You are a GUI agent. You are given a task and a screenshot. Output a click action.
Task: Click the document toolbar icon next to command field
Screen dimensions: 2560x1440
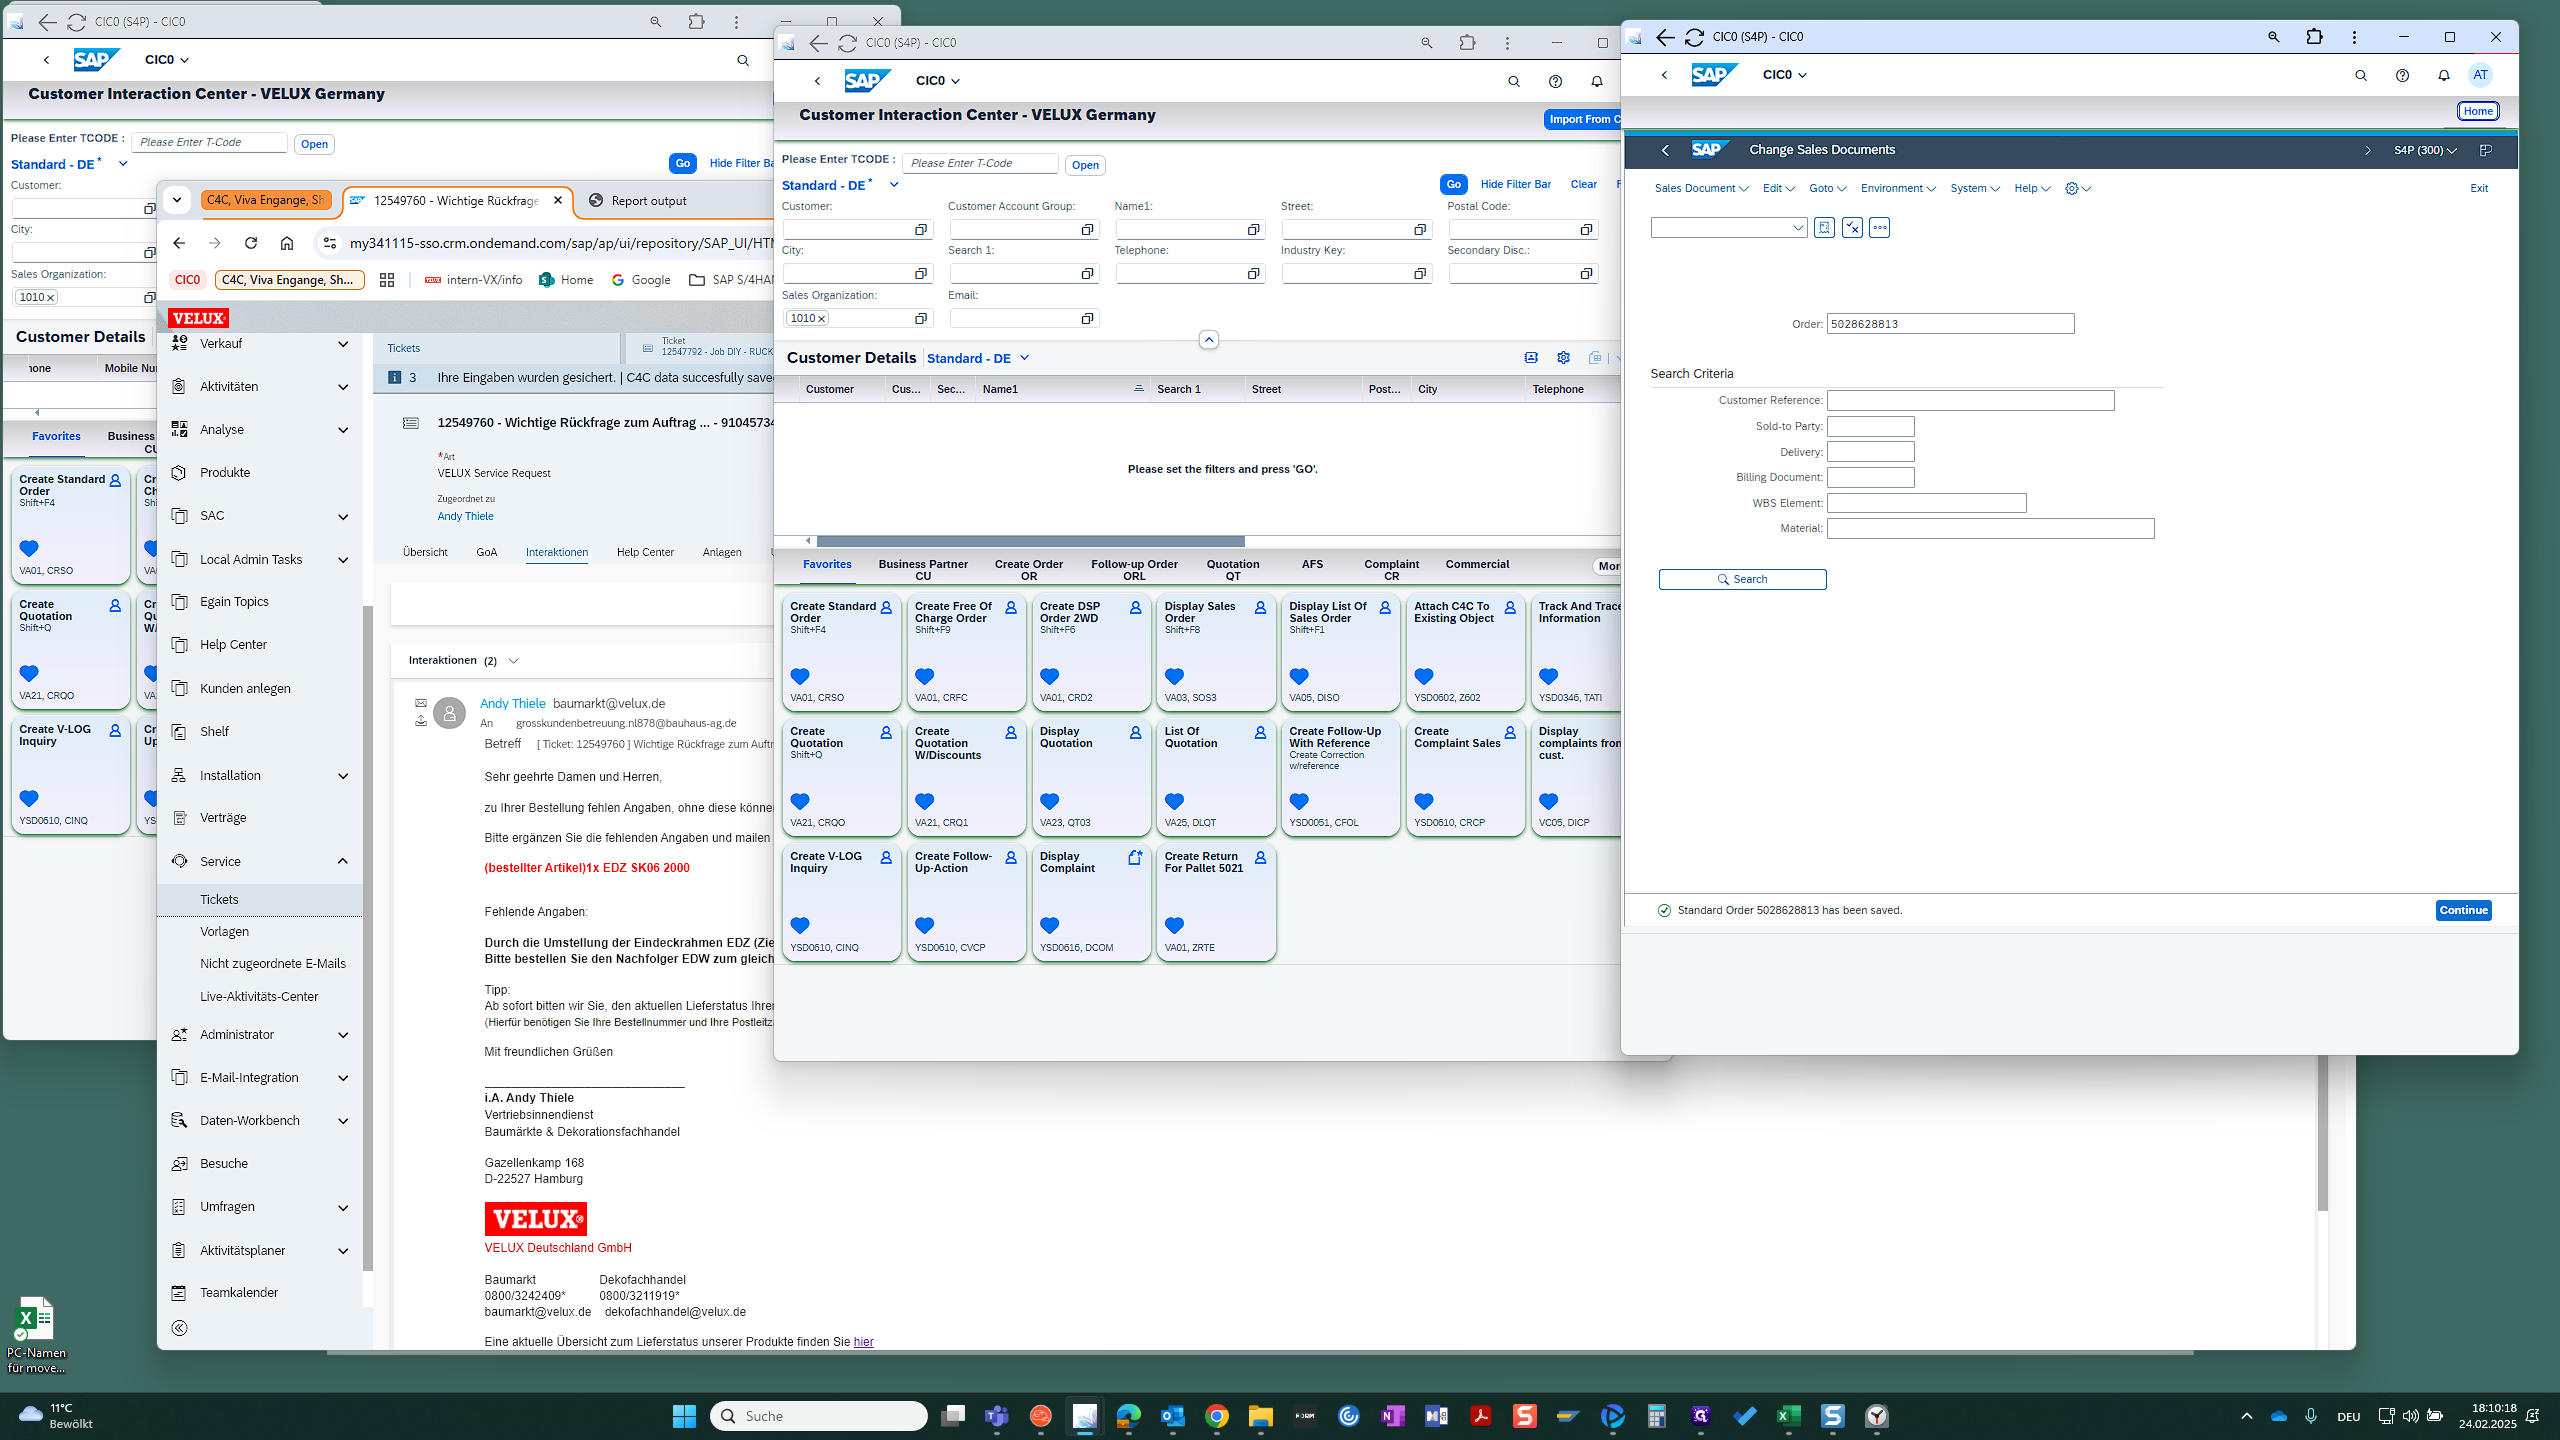1824,228
